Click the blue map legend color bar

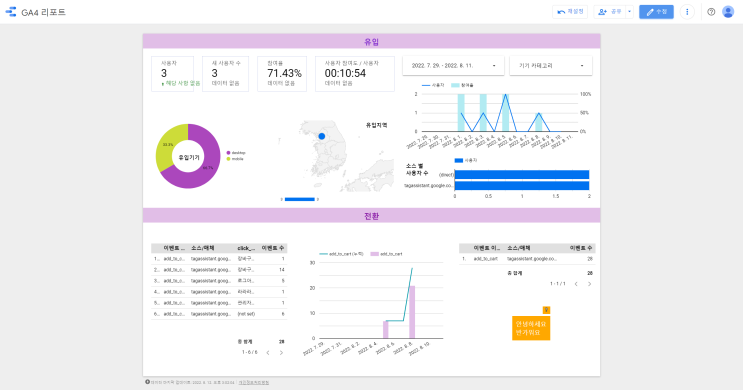click(x=299, y=200)
